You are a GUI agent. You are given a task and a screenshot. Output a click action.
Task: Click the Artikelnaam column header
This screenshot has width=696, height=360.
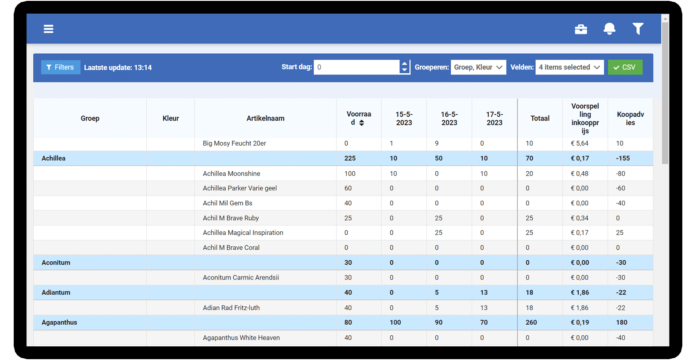click(265, 119)
